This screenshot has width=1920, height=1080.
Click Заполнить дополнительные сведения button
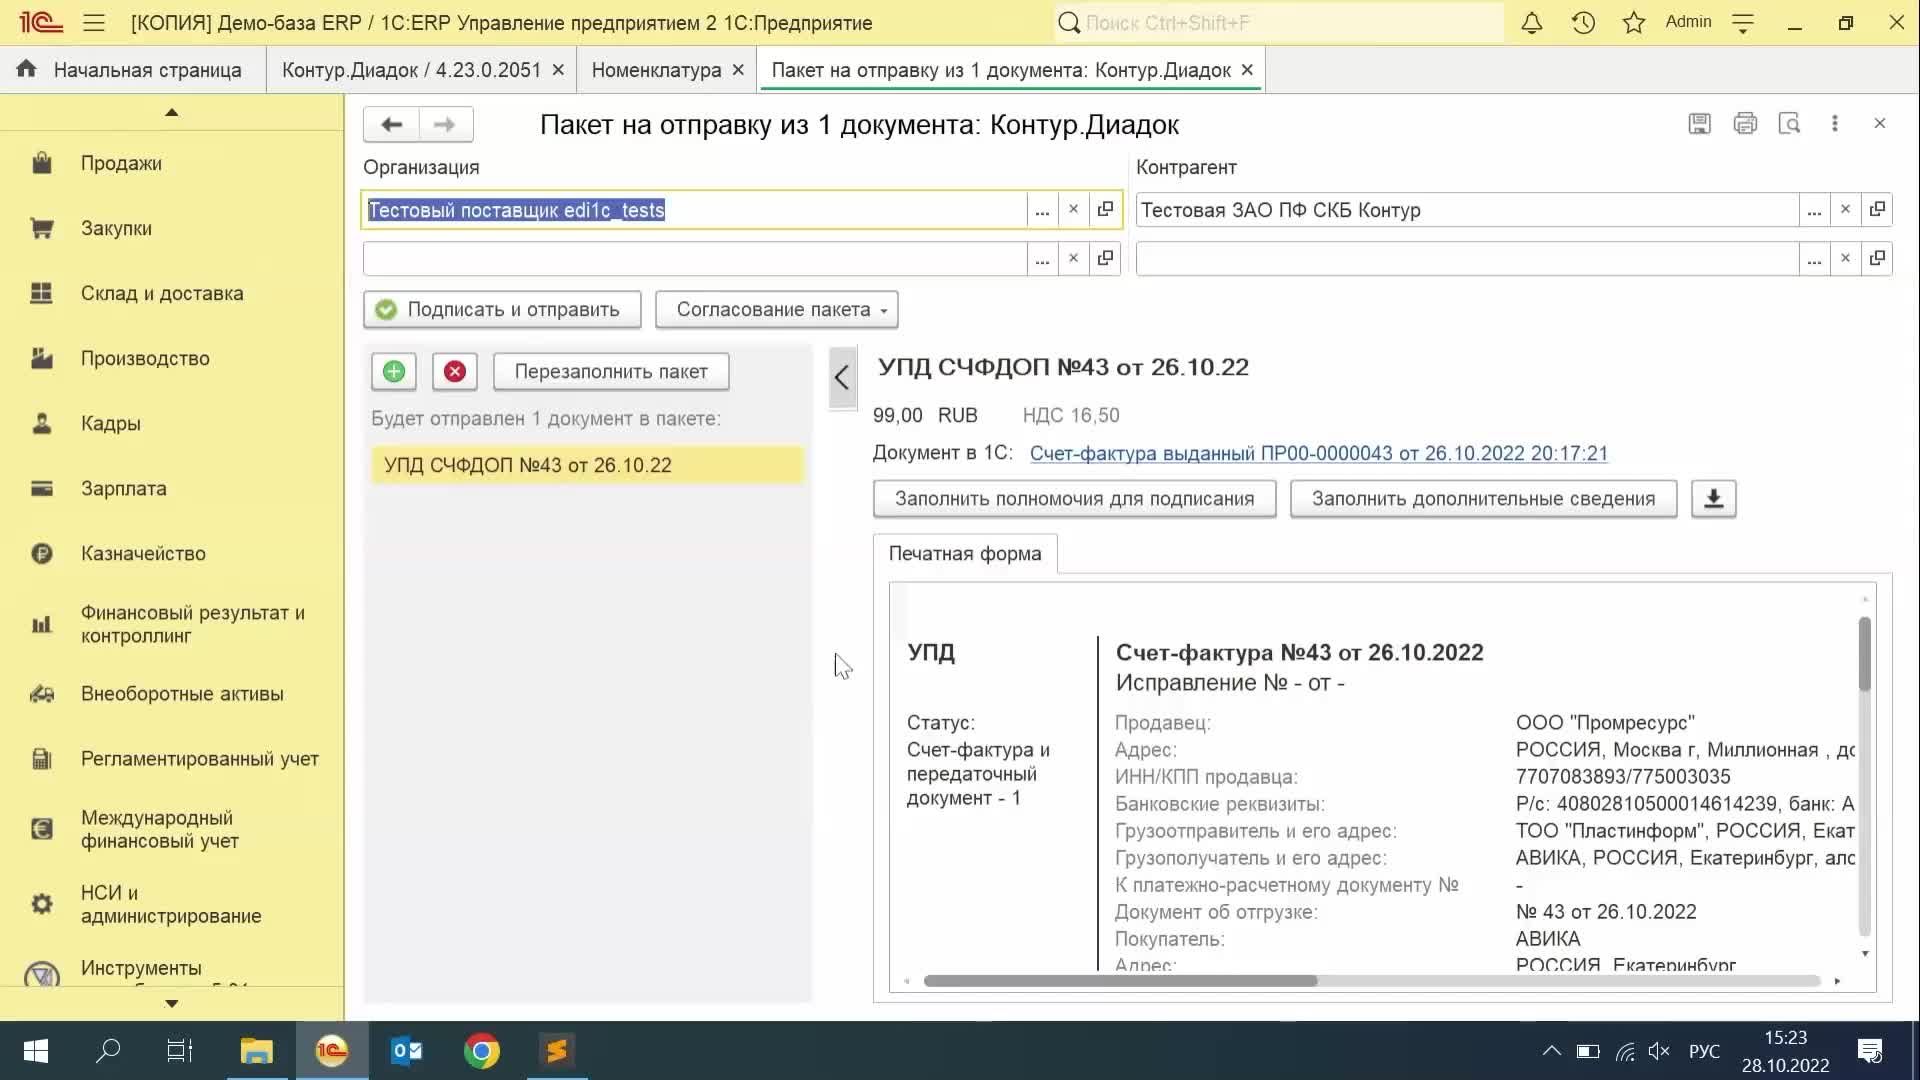(1483, 499)
